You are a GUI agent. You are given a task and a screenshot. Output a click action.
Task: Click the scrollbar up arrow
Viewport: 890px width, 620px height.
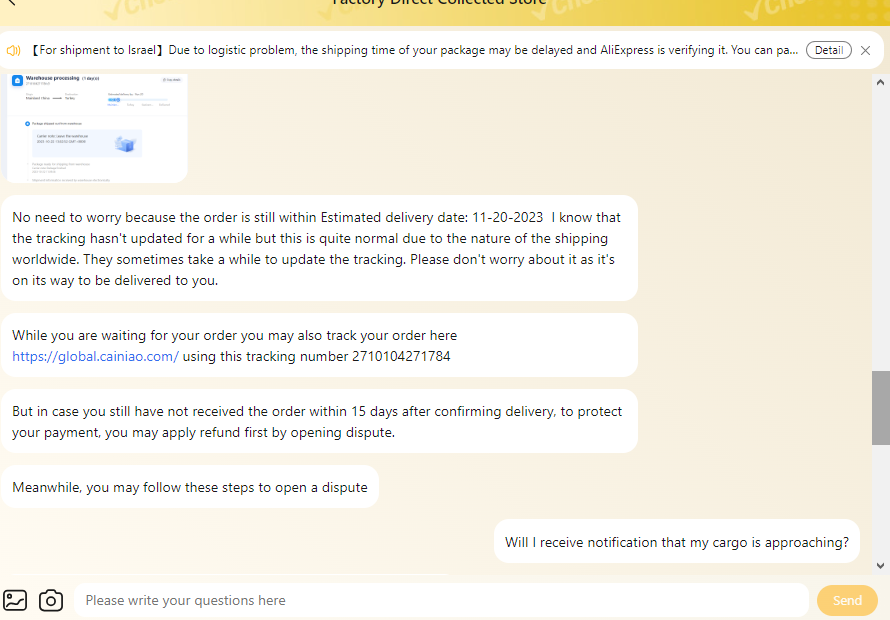tap(880, 82)
